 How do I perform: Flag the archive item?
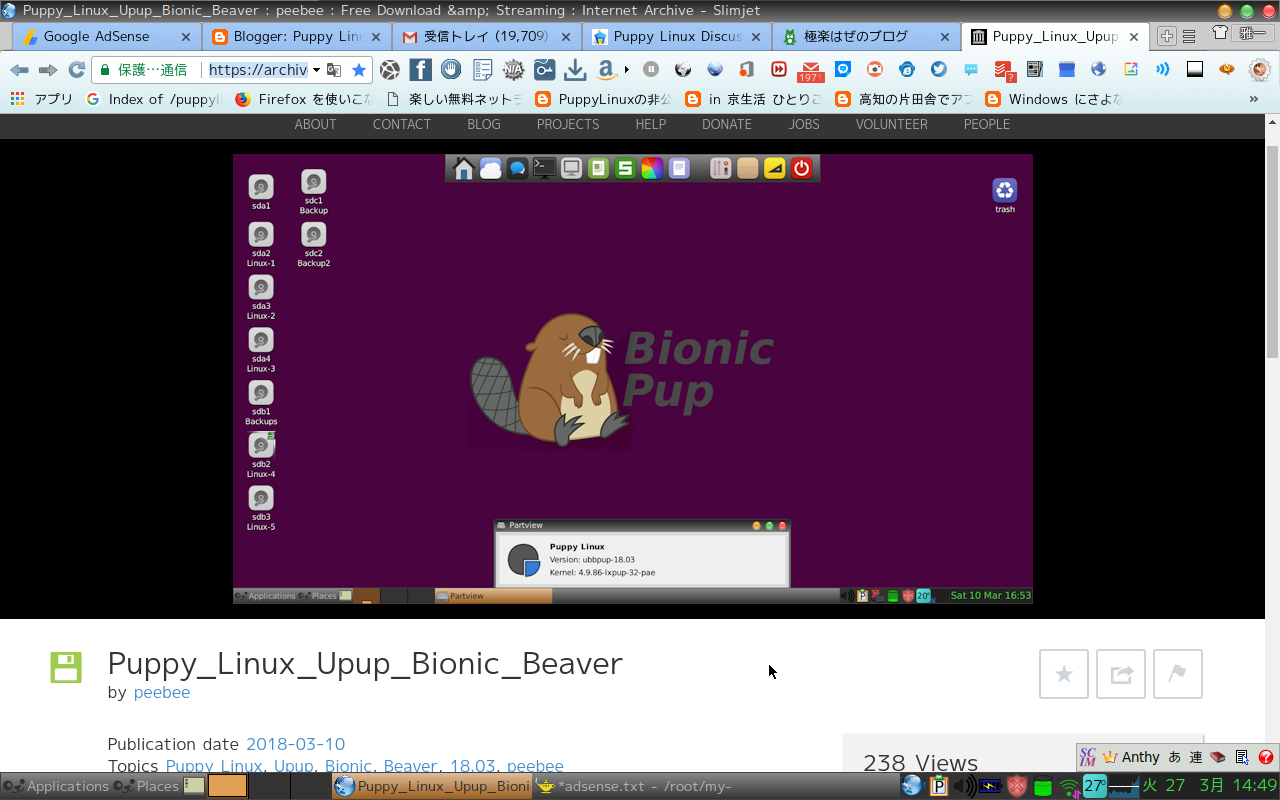pyautogui.click(x=1178, y=674)
